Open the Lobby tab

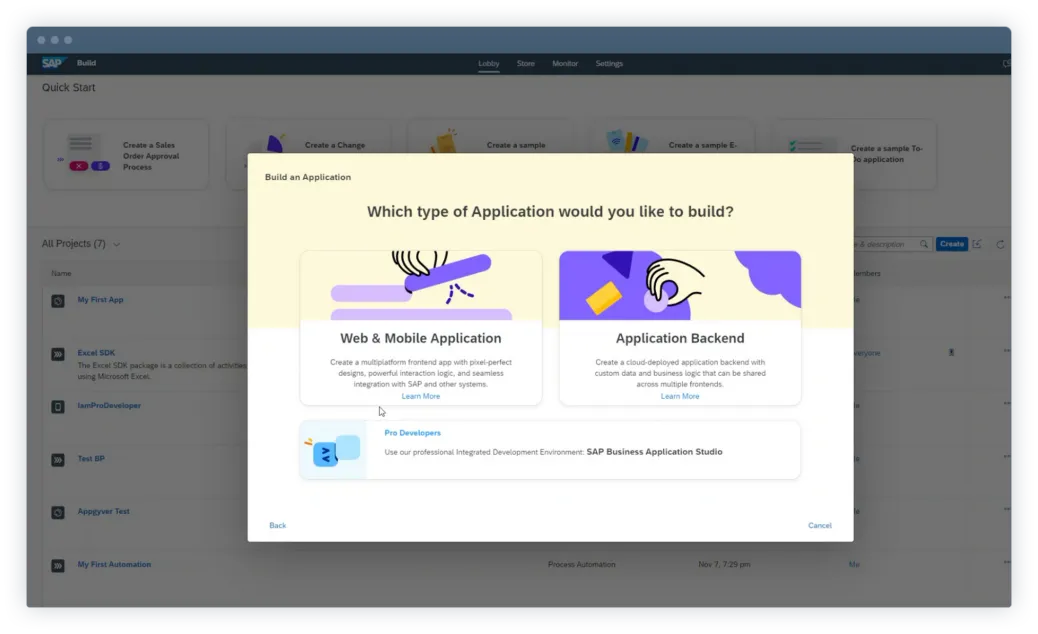(x=489, y=64)
